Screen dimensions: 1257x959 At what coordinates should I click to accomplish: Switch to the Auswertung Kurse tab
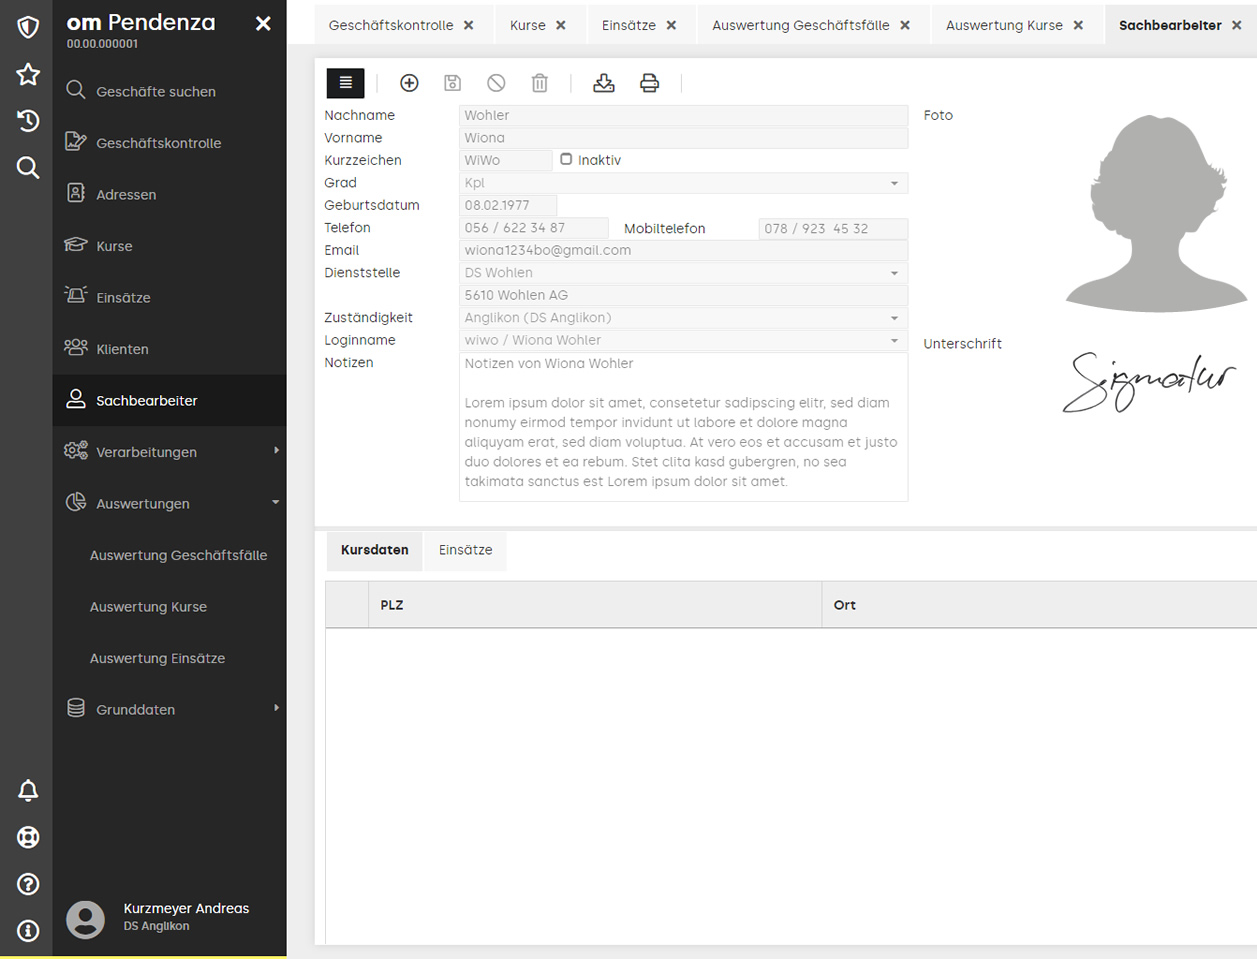tap(1003, 25)
